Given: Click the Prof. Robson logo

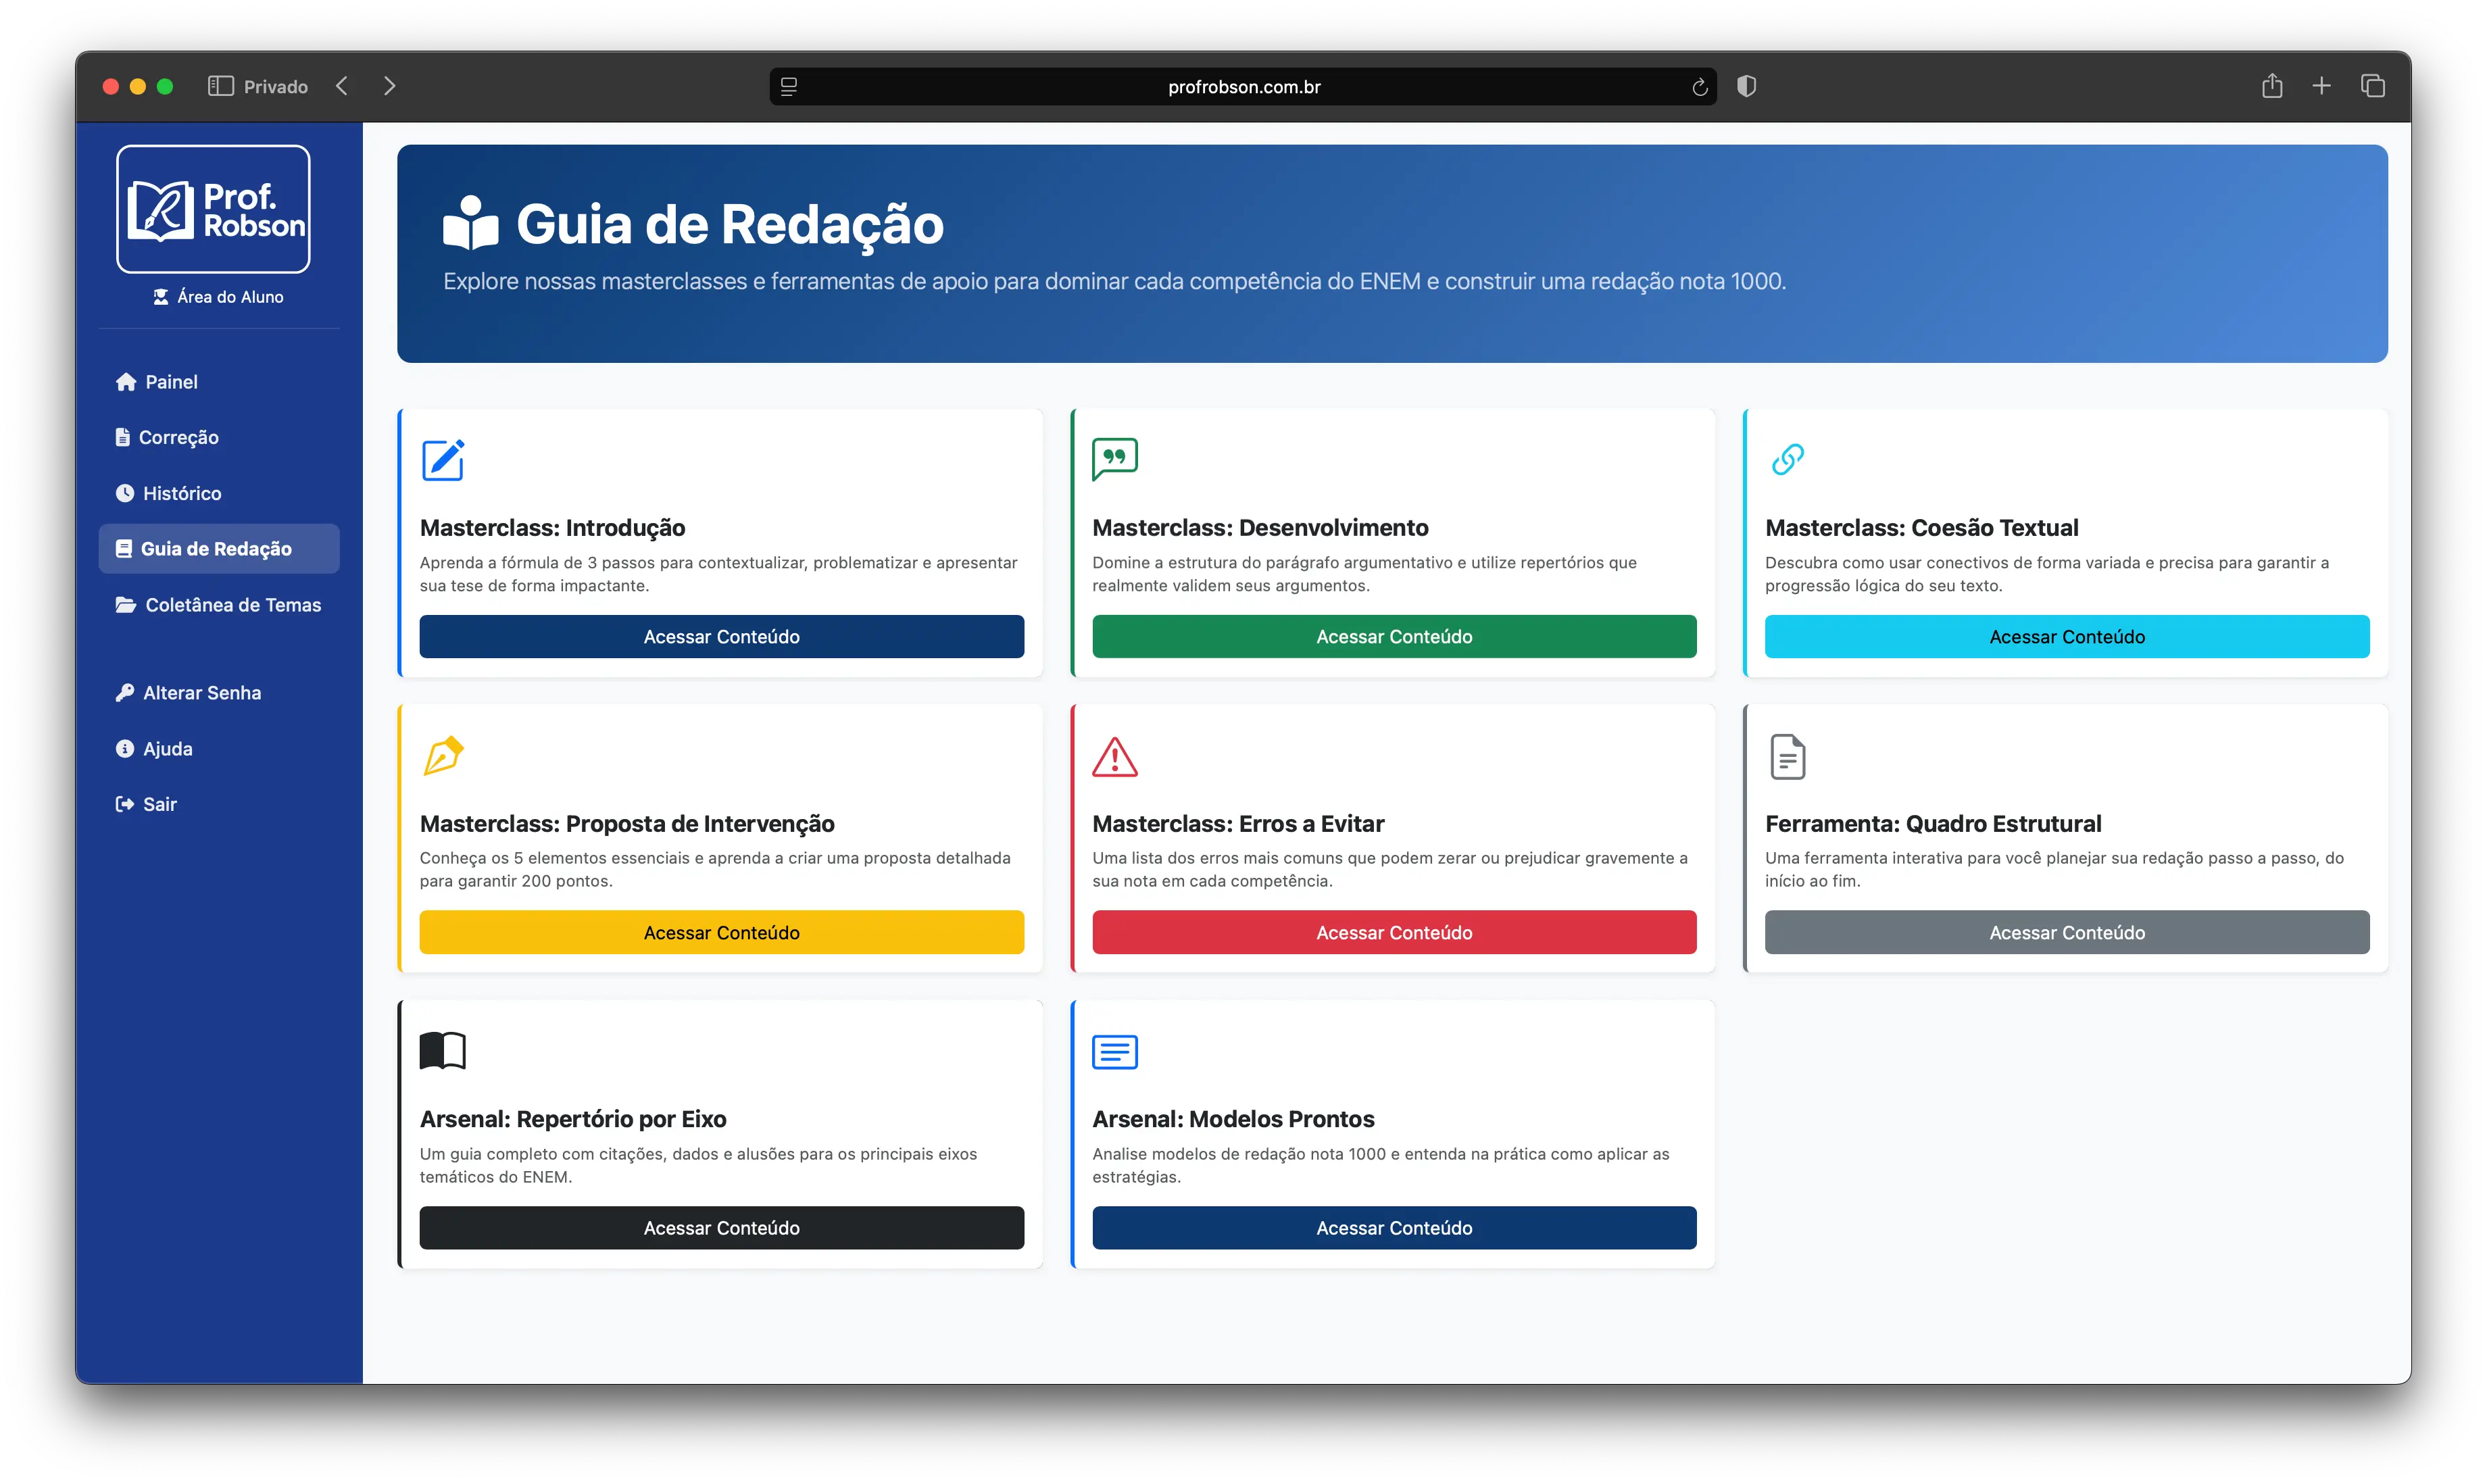Looking at the screenshot, I should point(213,209).
